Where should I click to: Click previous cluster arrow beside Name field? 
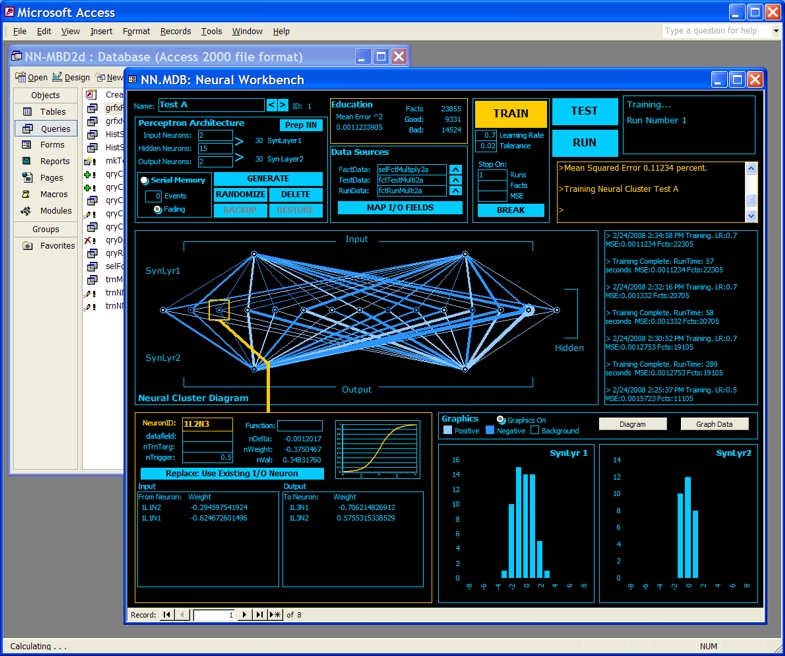pos(271,105)
